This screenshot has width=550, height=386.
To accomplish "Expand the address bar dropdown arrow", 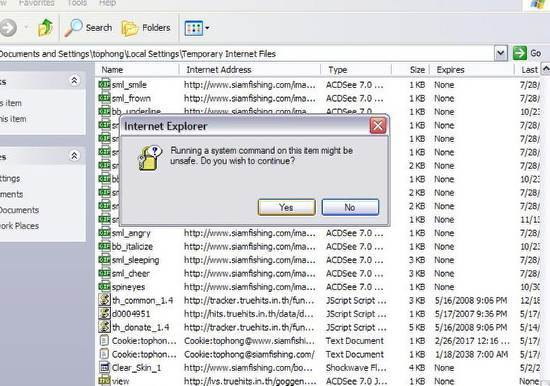I will point(501,54).
